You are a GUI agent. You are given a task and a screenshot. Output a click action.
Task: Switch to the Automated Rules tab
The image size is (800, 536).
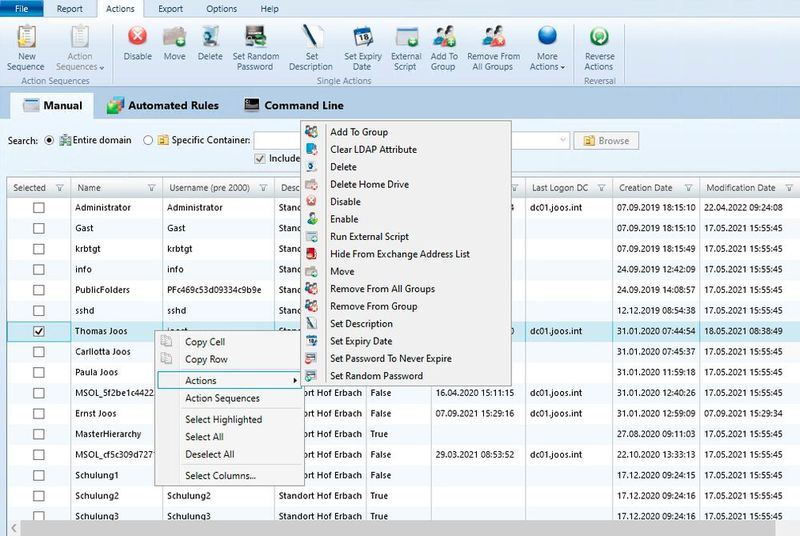click(x=163, y=105)
